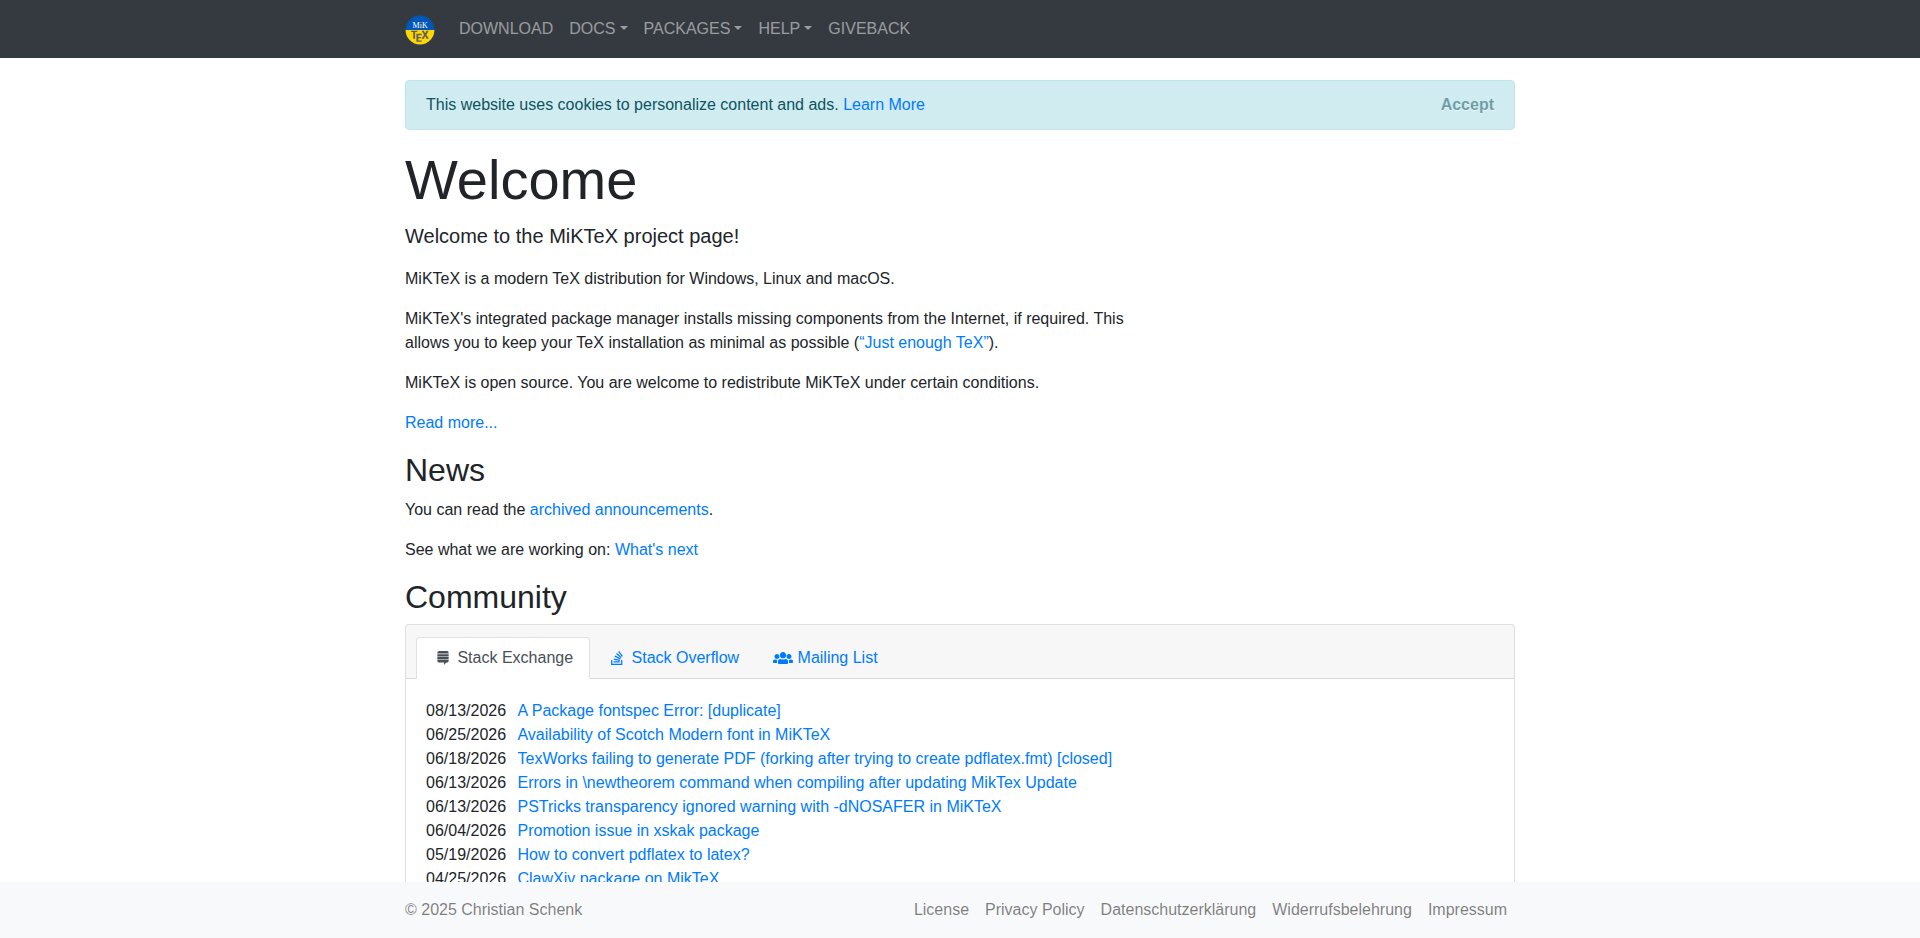
Task: Open the What's next link
Action: point(656,549)
